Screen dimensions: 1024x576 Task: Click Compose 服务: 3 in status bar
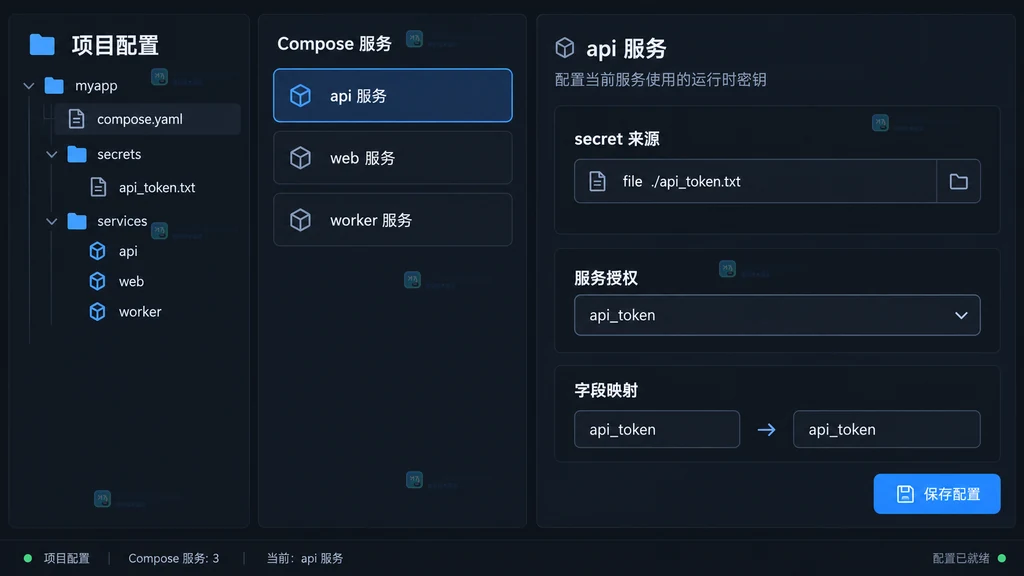pos(174,558)
